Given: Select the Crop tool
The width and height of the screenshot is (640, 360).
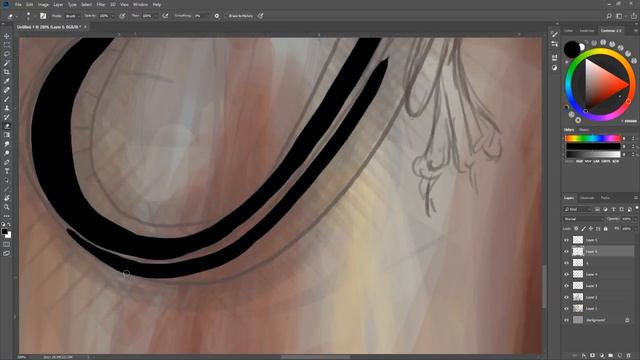Looking at the screenshot, I should pyautogui.click(x=7, y=72).
